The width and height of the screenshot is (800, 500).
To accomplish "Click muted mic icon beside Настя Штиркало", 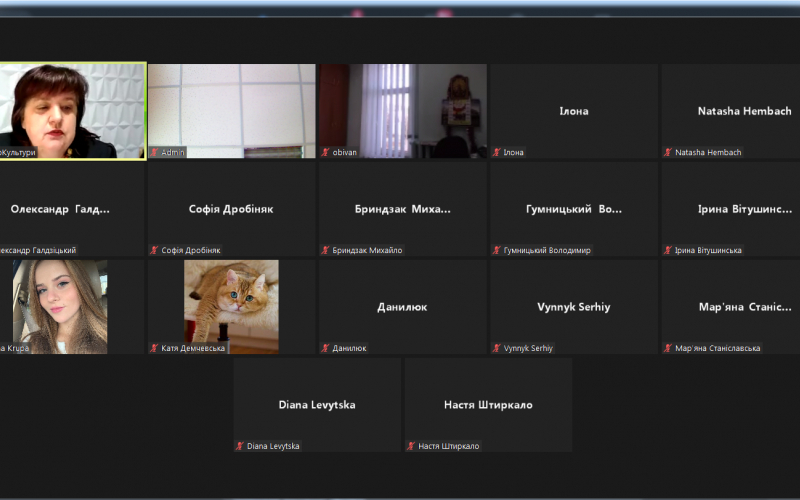I will click(x=411, y=446).
